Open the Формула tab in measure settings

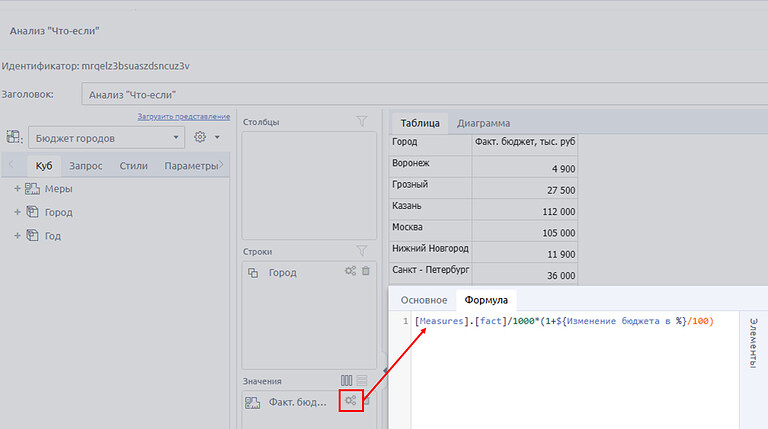(486, 300)
